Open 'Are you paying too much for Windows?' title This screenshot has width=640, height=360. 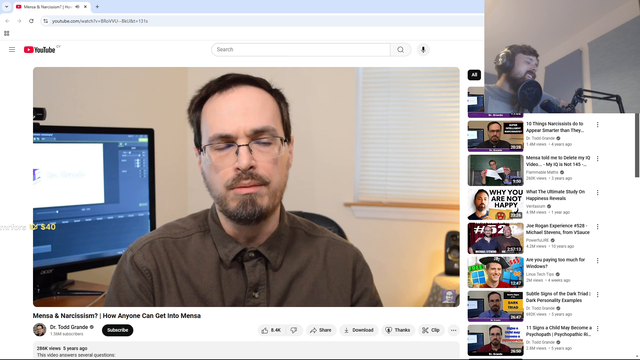point(555,263)
